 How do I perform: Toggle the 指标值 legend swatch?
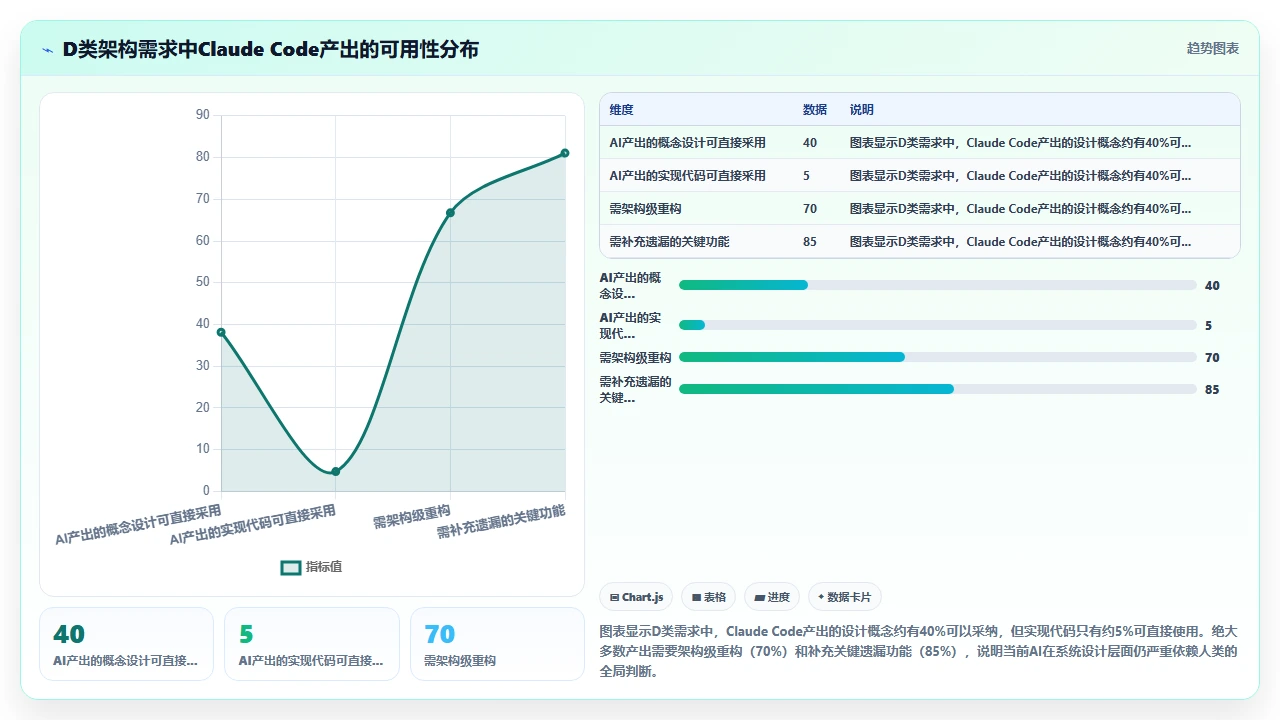[x=291, y=567]
